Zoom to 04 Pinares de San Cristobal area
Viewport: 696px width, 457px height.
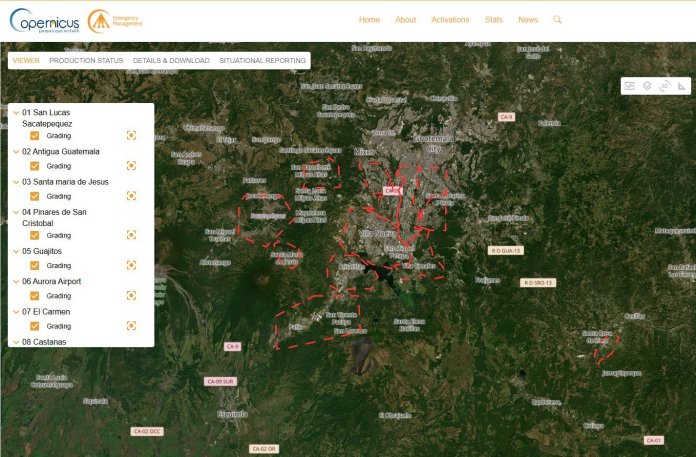131,235
